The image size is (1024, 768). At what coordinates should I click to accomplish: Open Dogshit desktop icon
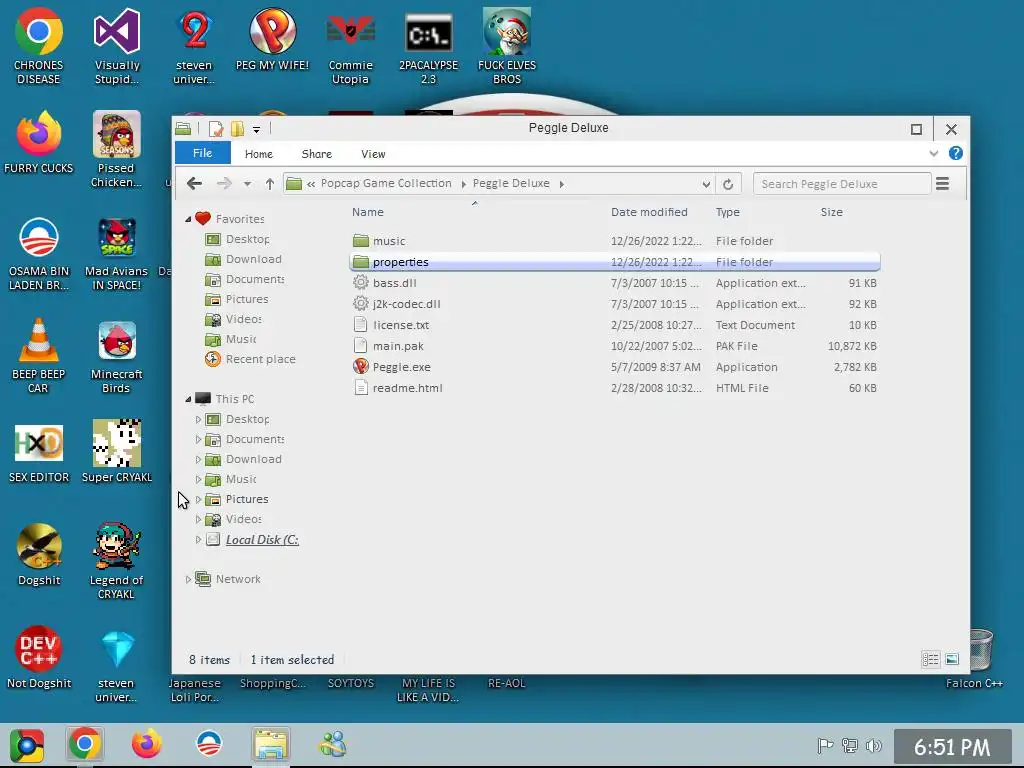pyautogui.click(x=39, y=554)
